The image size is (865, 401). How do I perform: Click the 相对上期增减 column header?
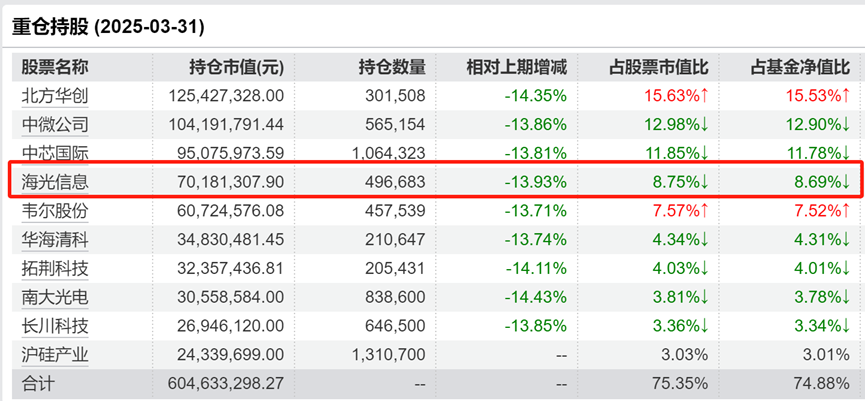[x=517, y=67]
